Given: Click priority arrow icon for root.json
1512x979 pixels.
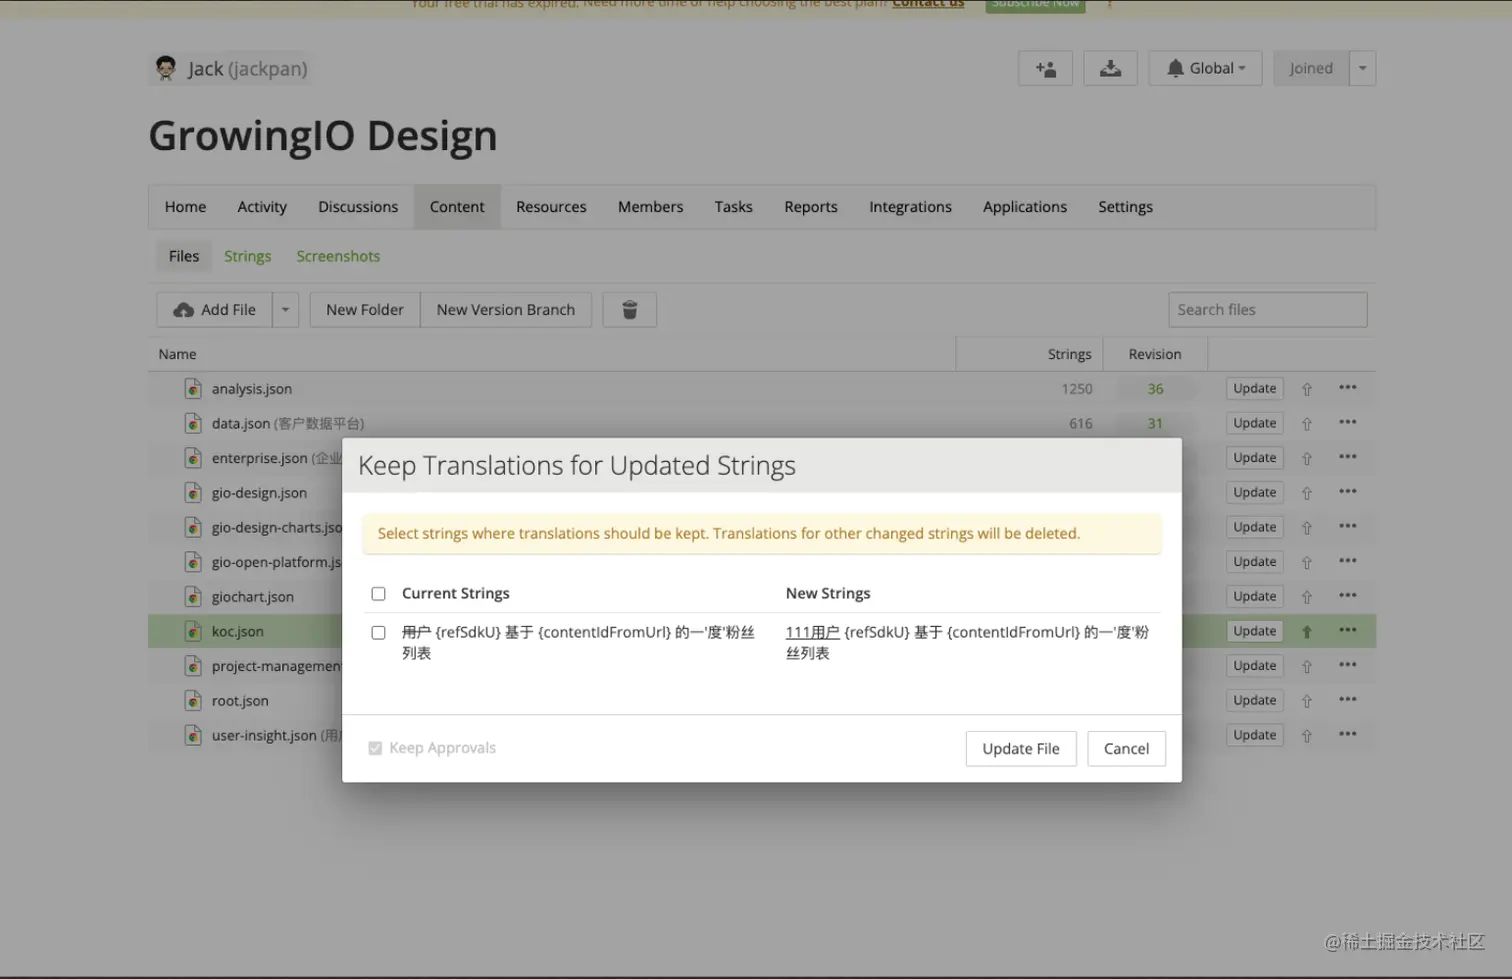Looking at the screenshot, I should tap(1307, 701).
